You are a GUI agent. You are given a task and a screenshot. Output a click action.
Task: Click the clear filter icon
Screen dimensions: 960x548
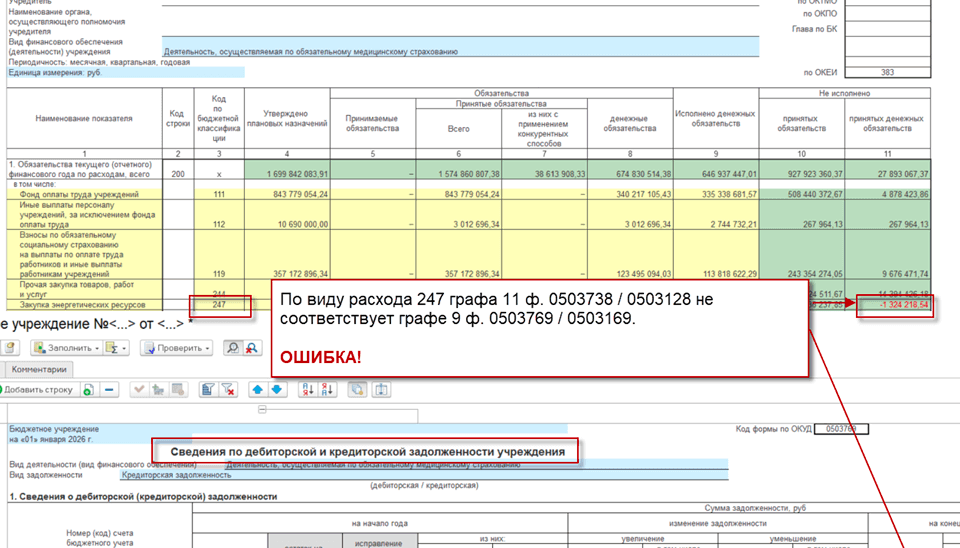pos(226,389)
